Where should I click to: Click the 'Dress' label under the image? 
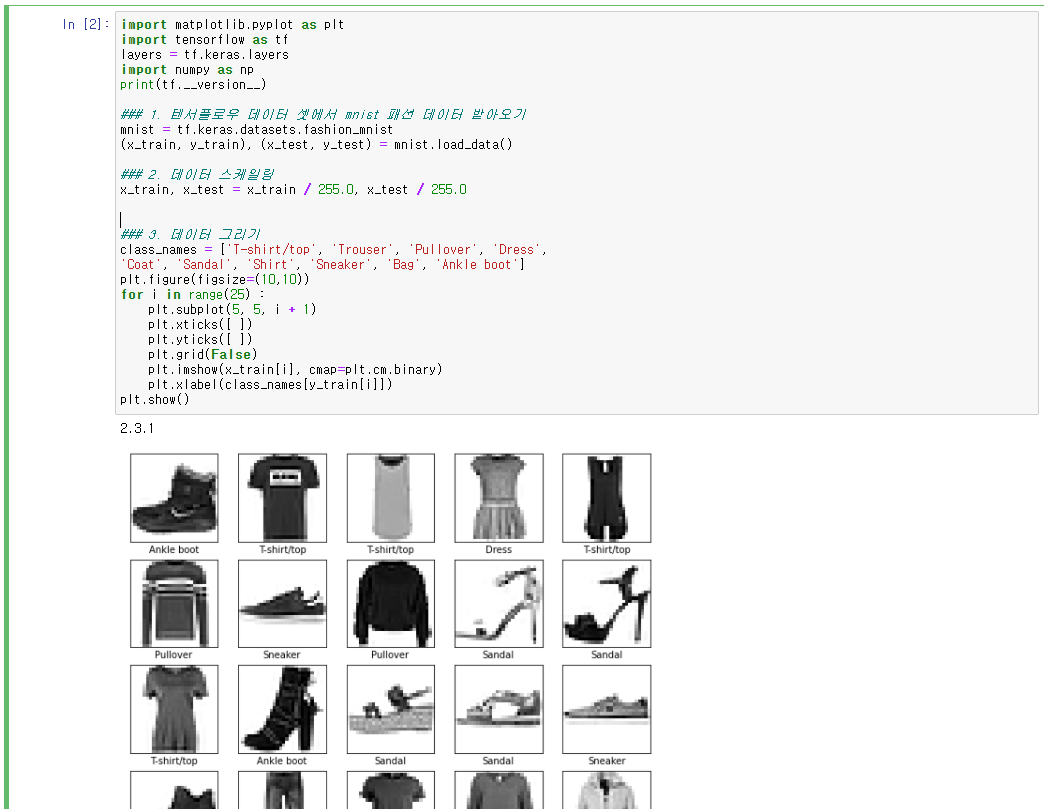coord(499,549)
